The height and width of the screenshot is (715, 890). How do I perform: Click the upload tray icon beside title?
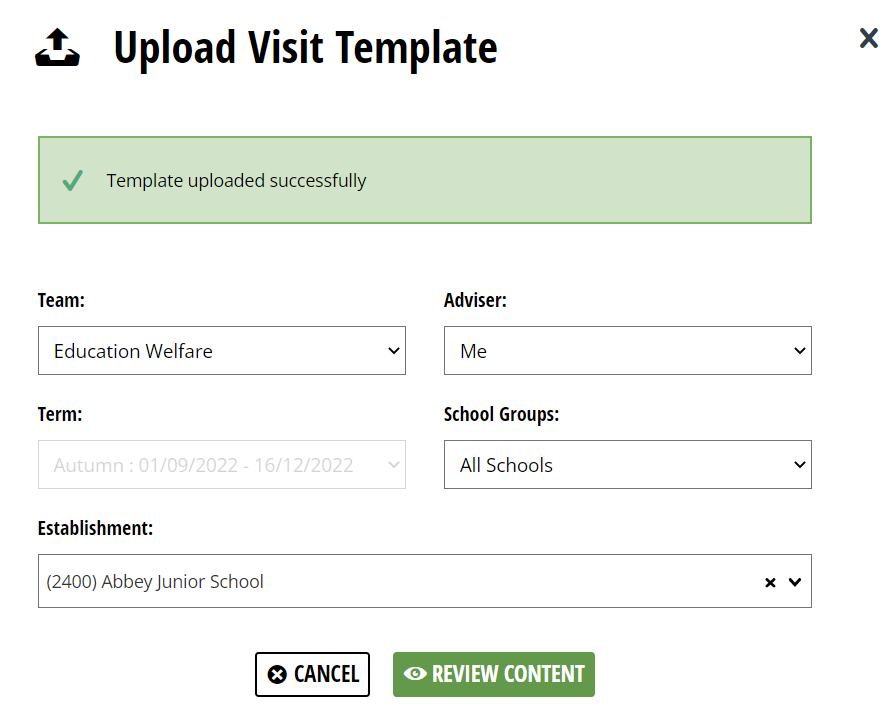pyautogui.click(x=57, y=48)
